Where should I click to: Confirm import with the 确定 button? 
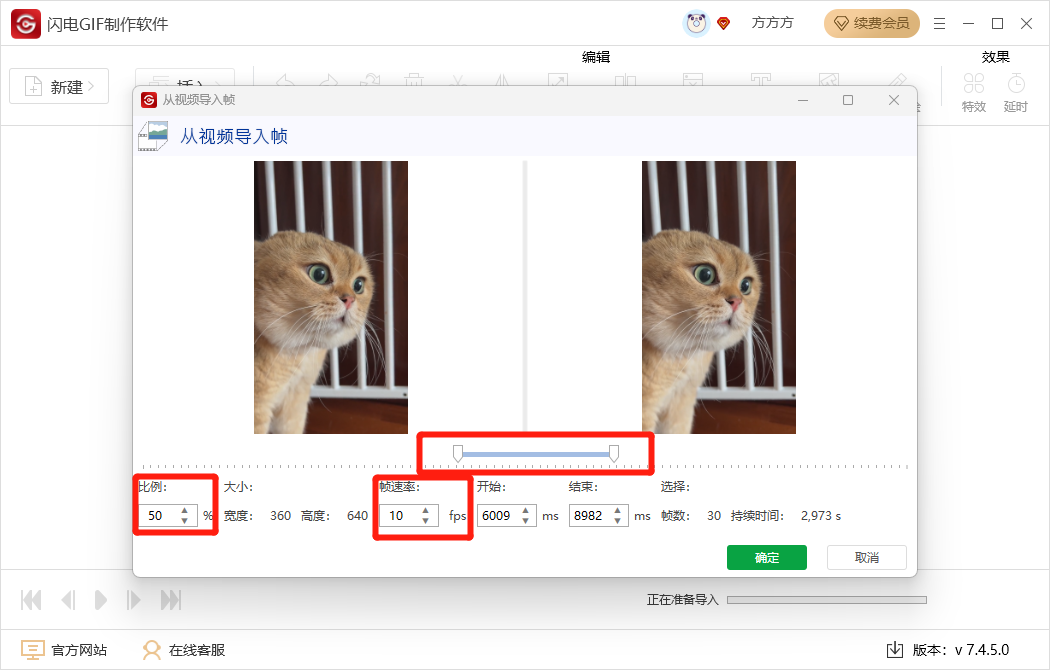pos(766,557)
